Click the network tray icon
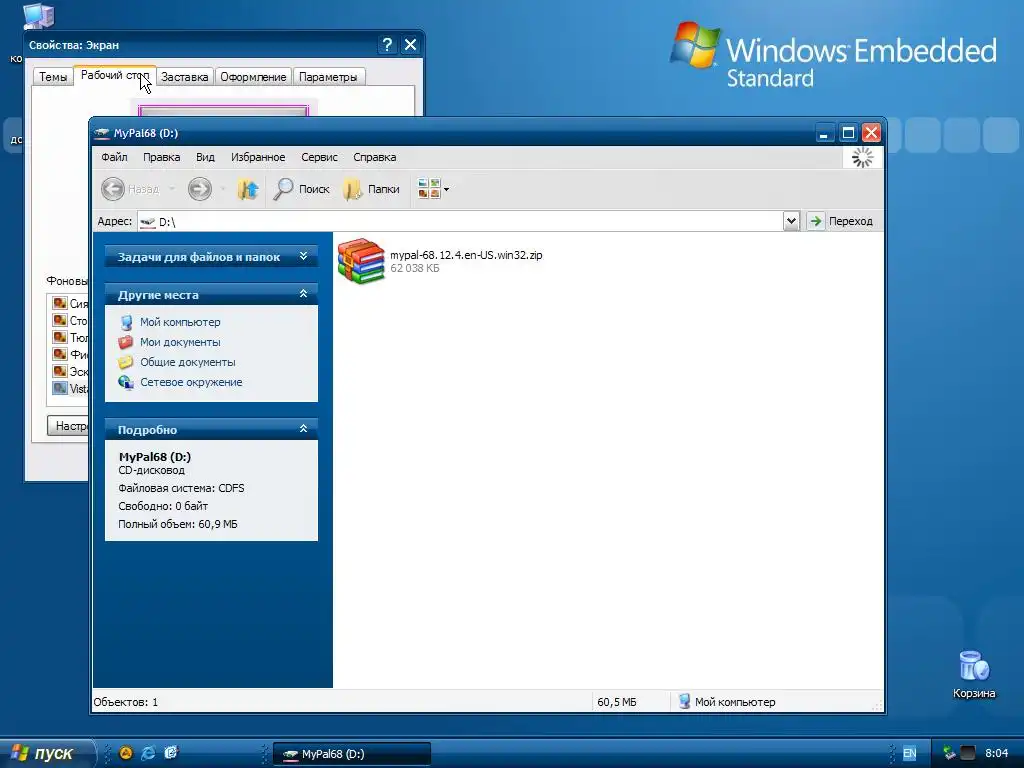The height and width of the screenshot is (768, 1024). pos(950,753)
